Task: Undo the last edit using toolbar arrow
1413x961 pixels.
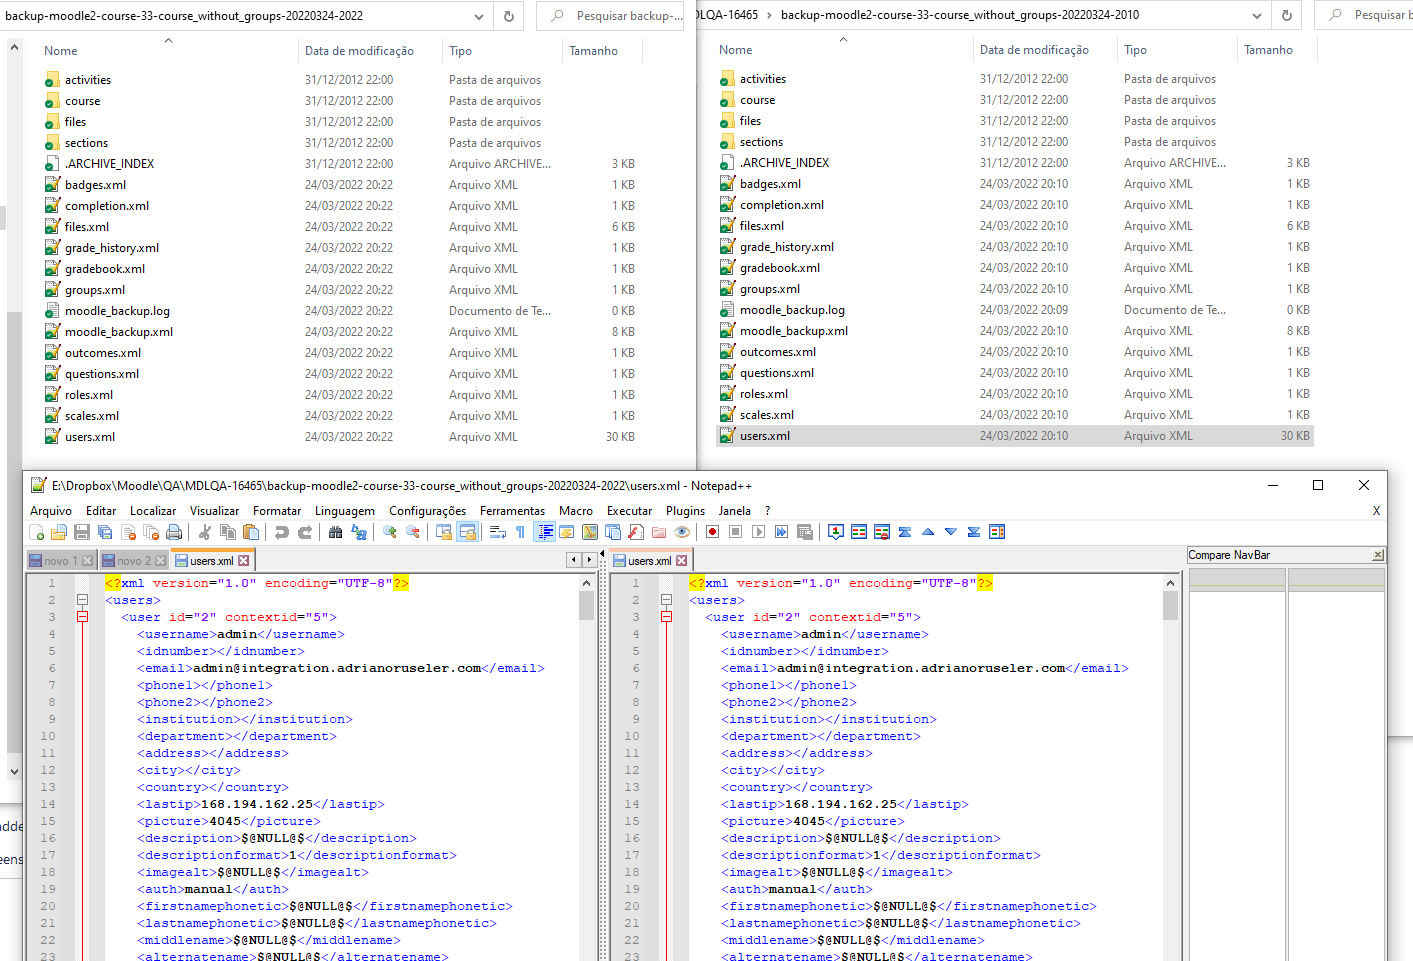Action: 282,532
